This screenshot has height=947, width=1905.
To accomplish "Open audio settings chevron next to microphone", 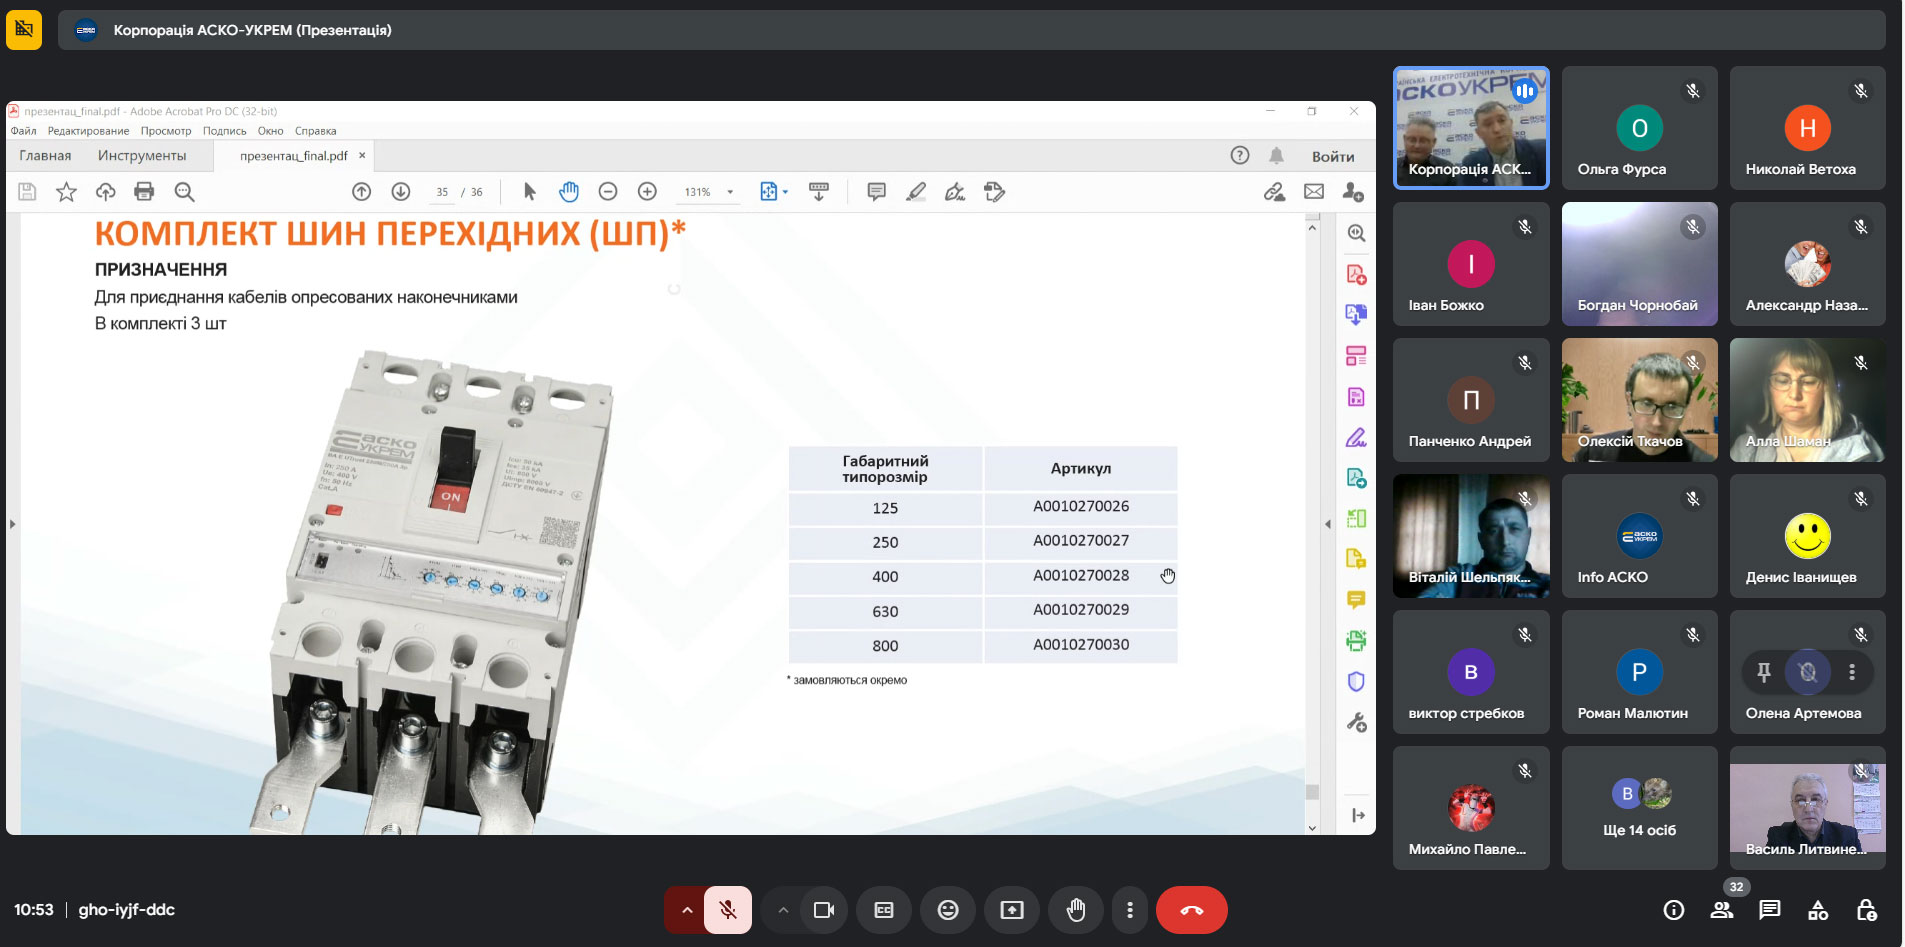I will click(x=687, y=910).
